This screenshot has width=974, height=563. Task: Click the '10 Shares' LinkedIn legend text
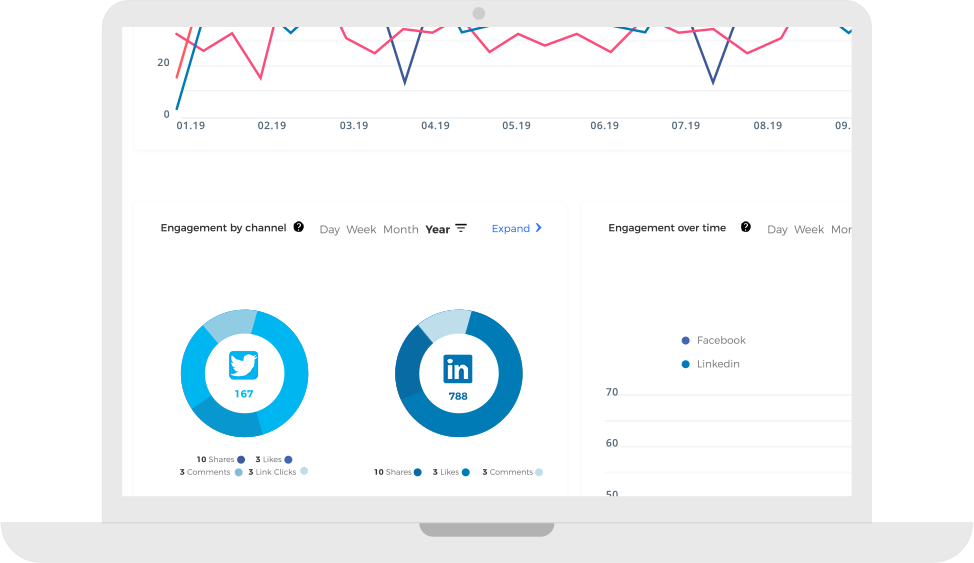[393, 472]
